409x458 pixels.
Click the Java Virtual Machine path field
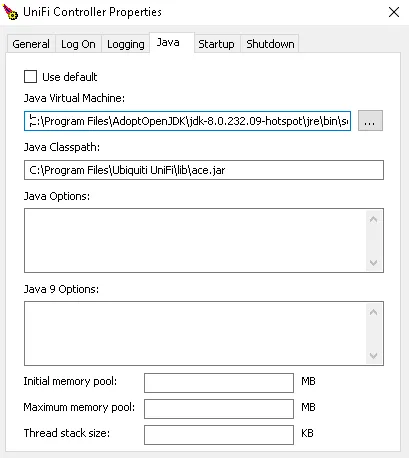click(187, 121)
